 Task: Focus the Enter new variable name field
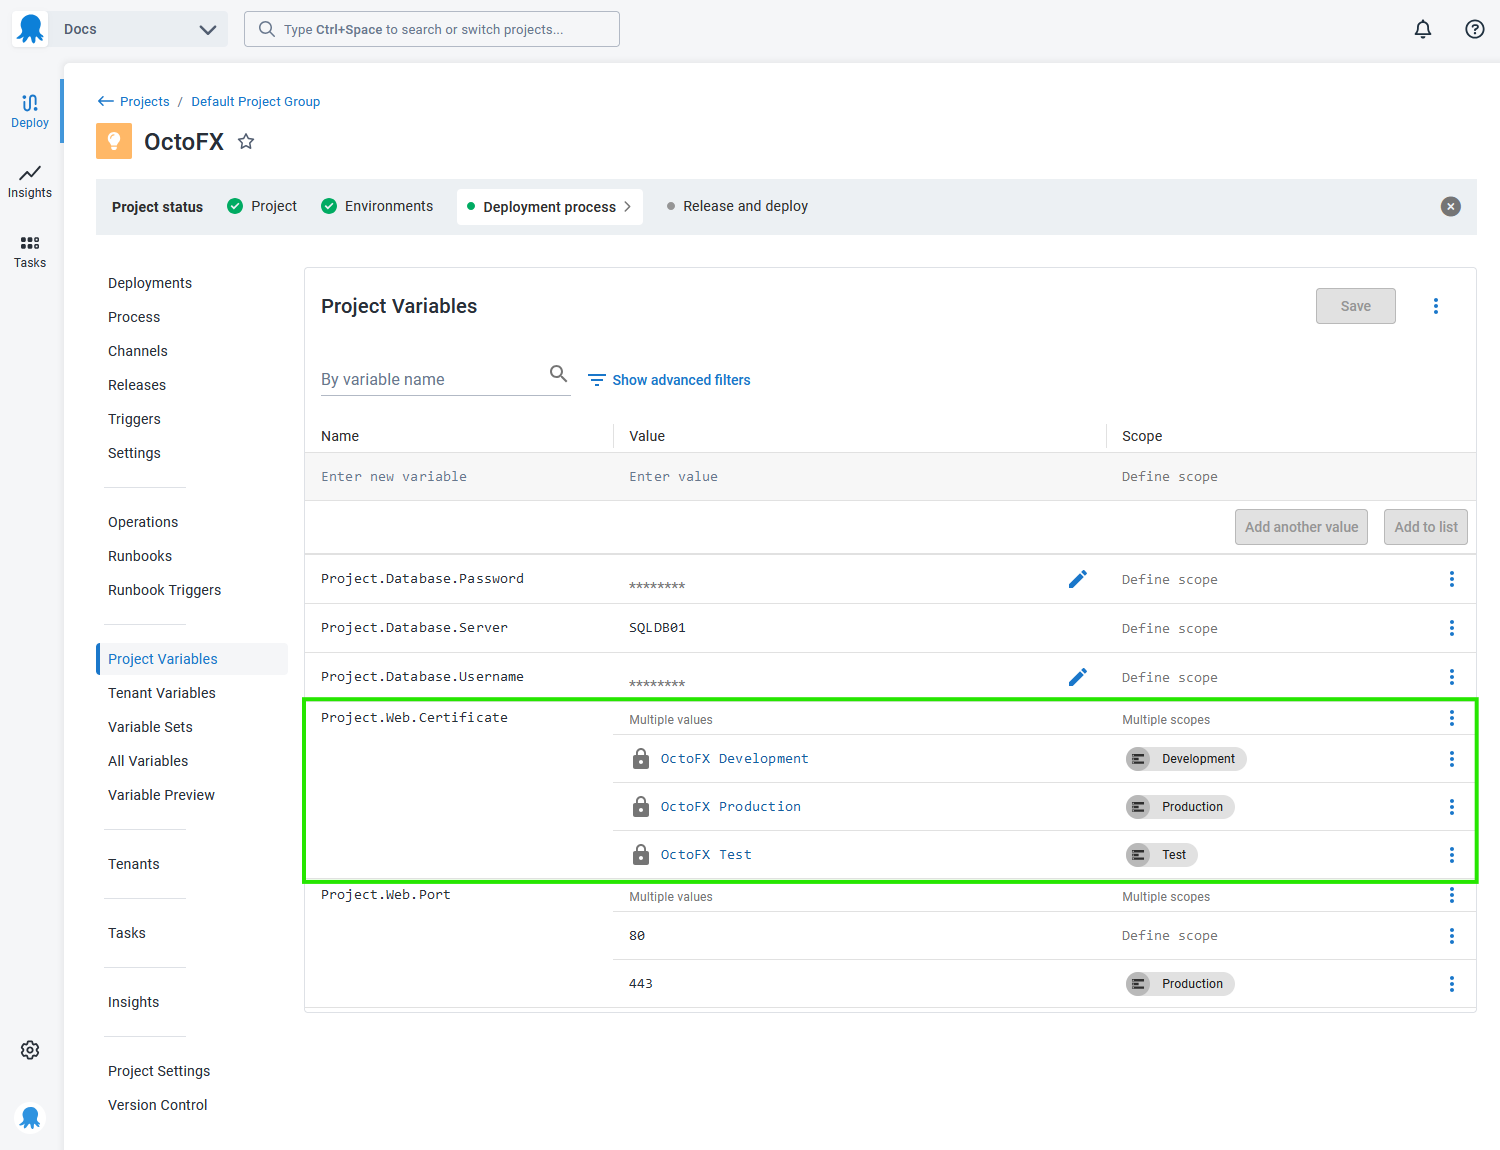coord(459,477)
